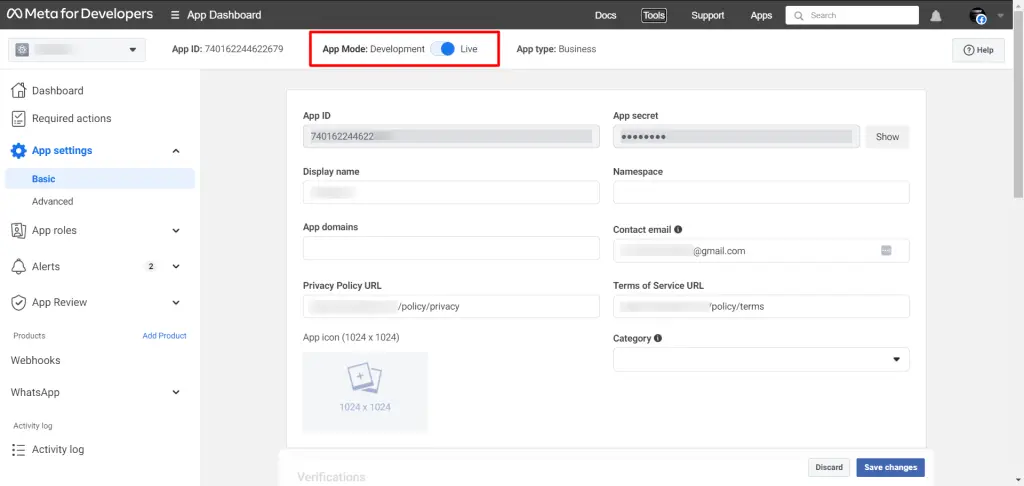
Task: Click the Terms of Service URL field
Action: point(761,306)
